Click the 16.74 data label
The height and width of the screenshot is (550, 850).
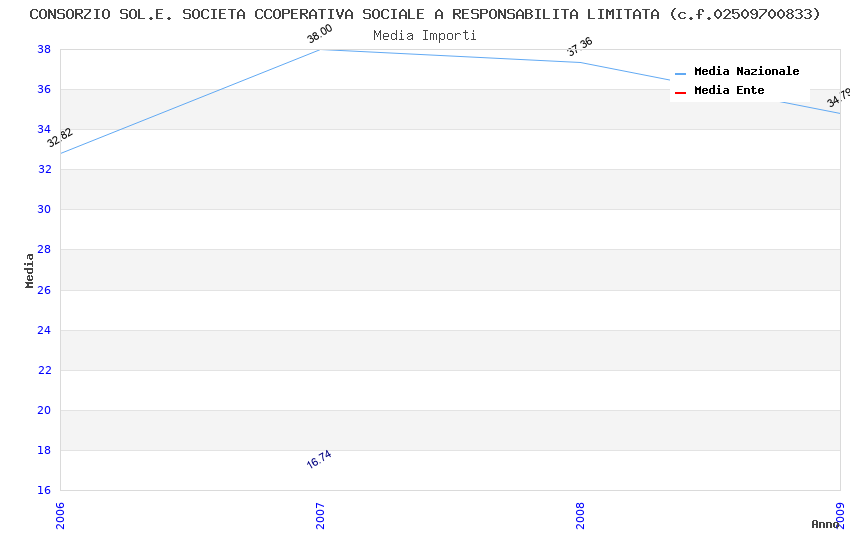click(319, 459)
